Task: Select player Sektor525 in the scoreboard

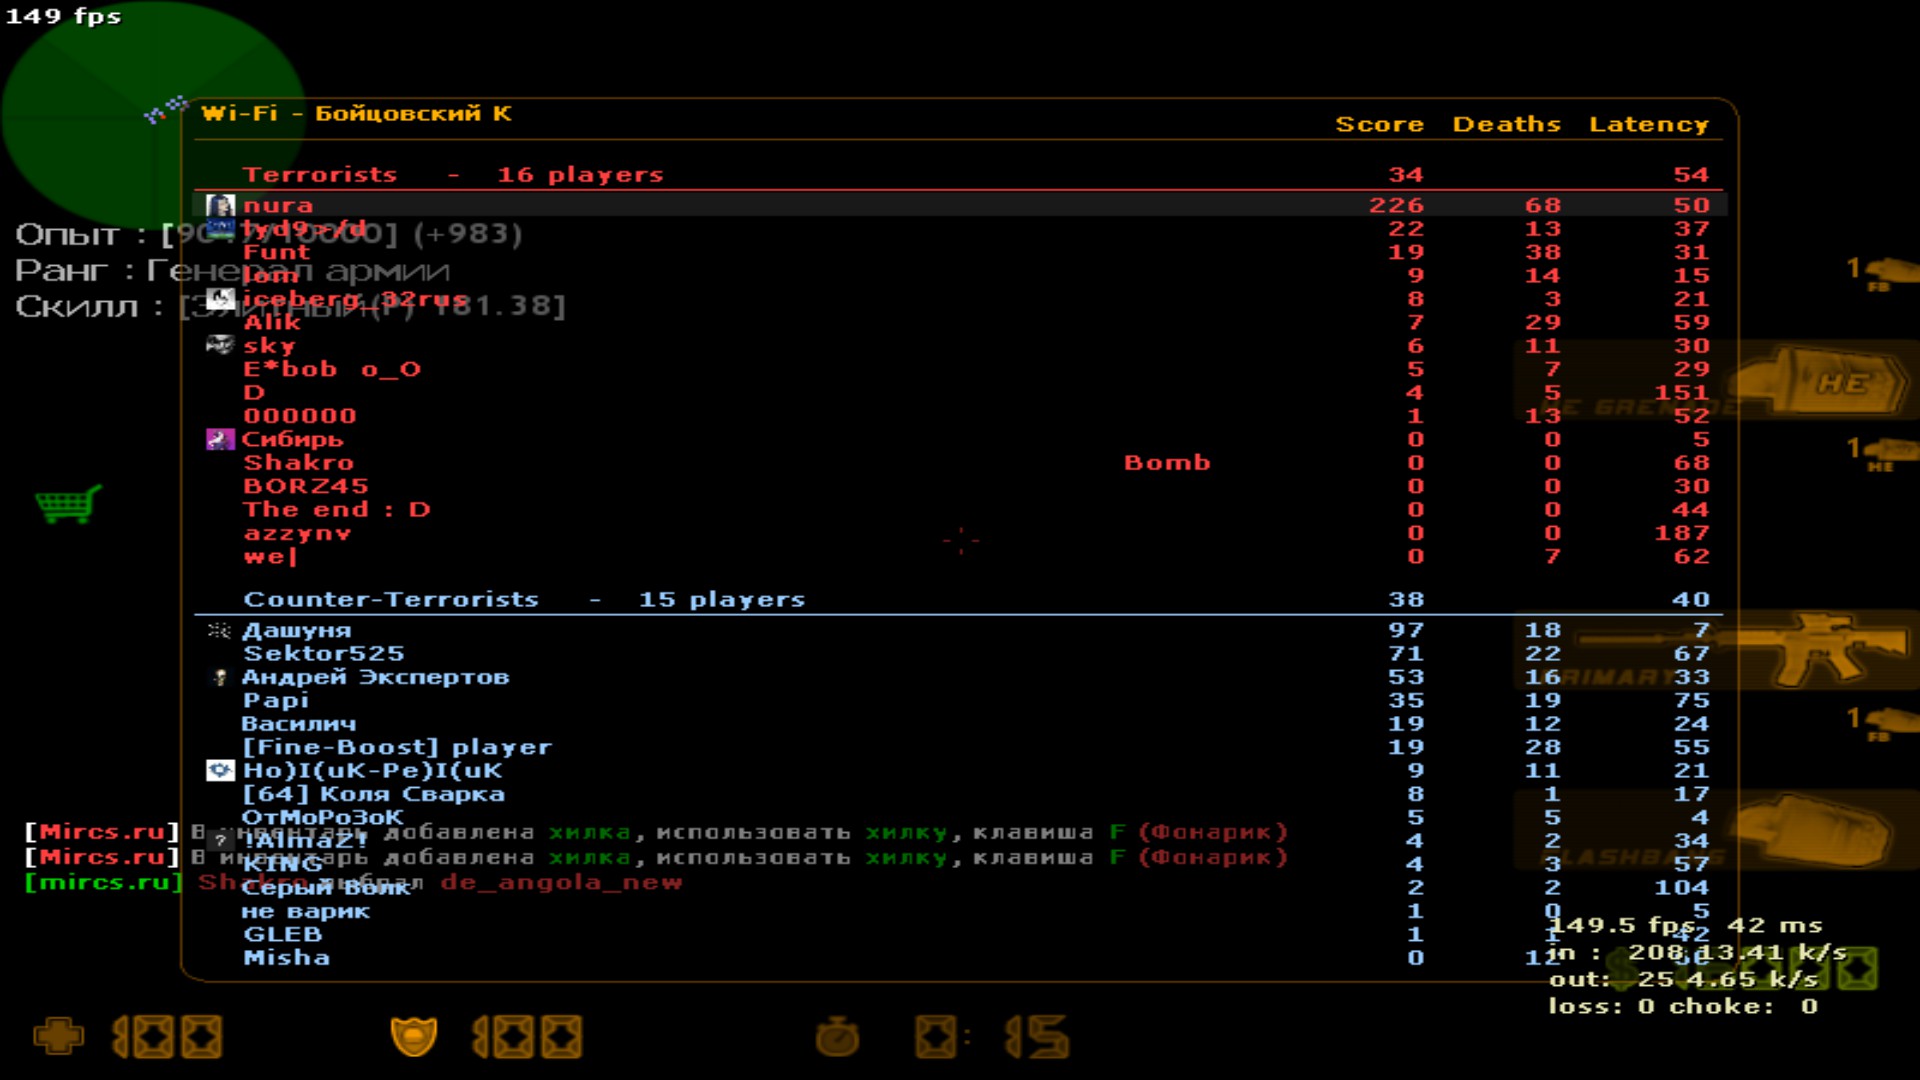Action: [x=324, y=654]
